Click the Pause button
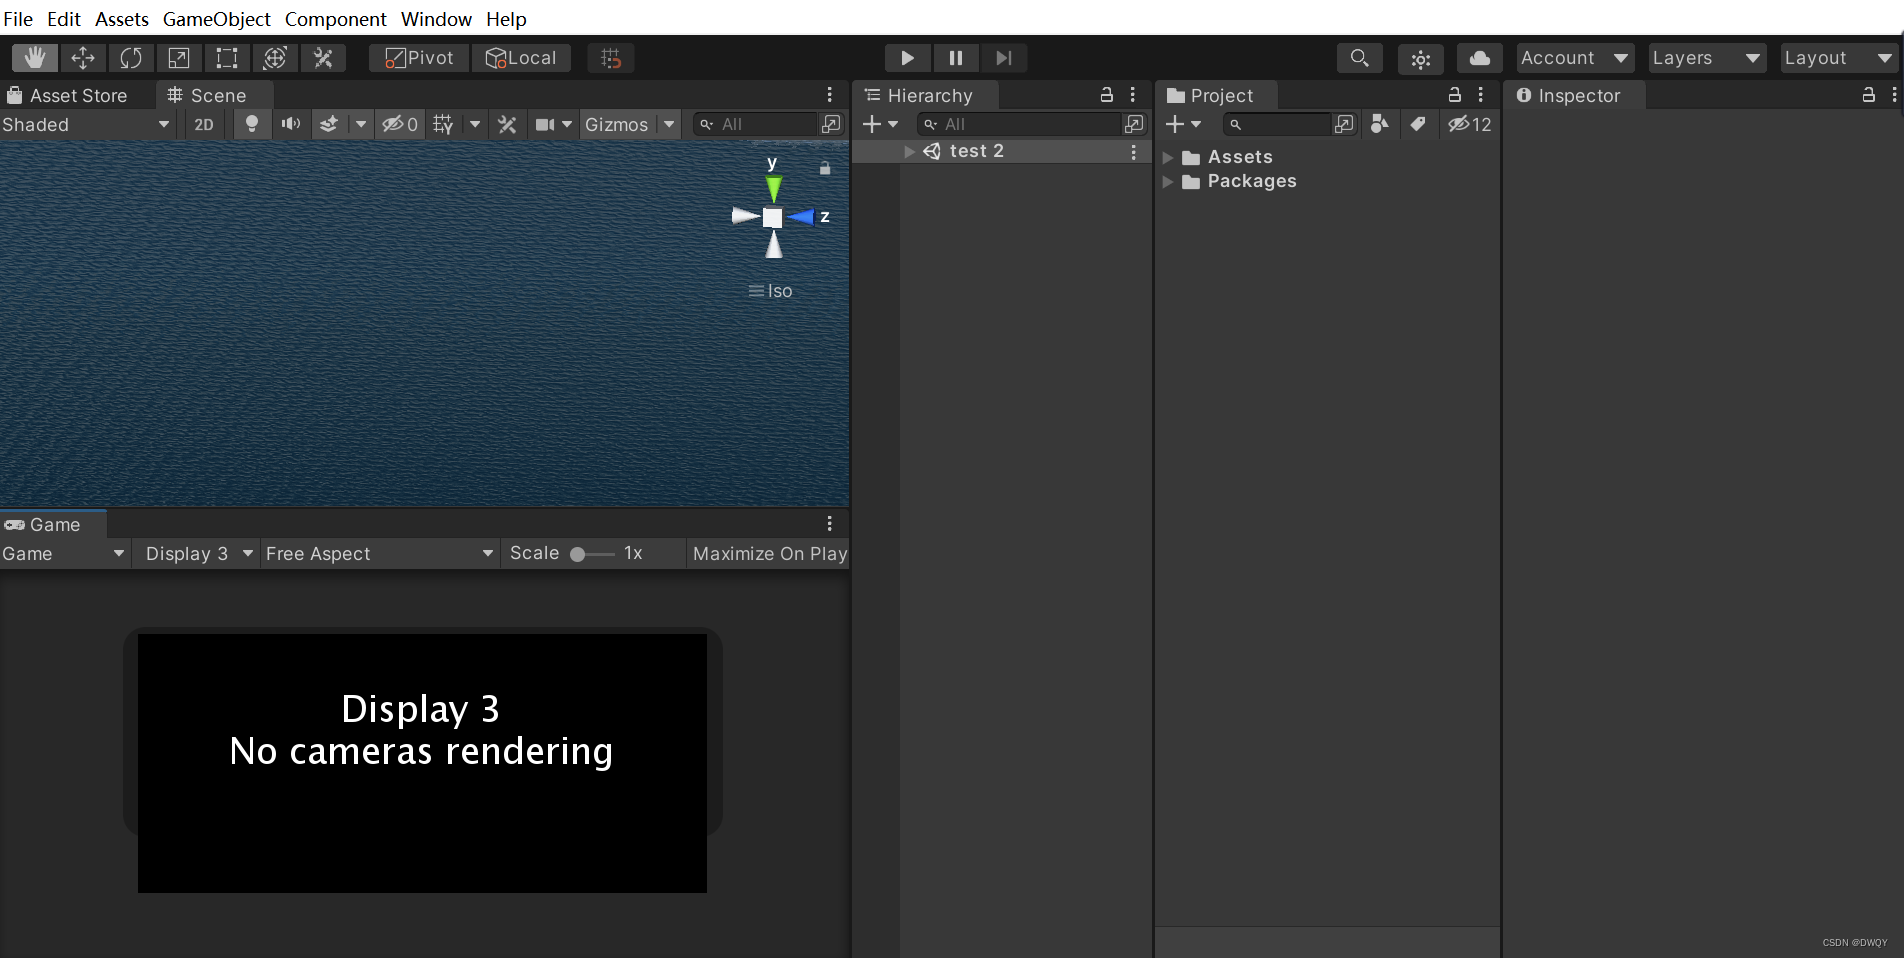The height and width of the screenshot is (958, 1904). [956, 58]
